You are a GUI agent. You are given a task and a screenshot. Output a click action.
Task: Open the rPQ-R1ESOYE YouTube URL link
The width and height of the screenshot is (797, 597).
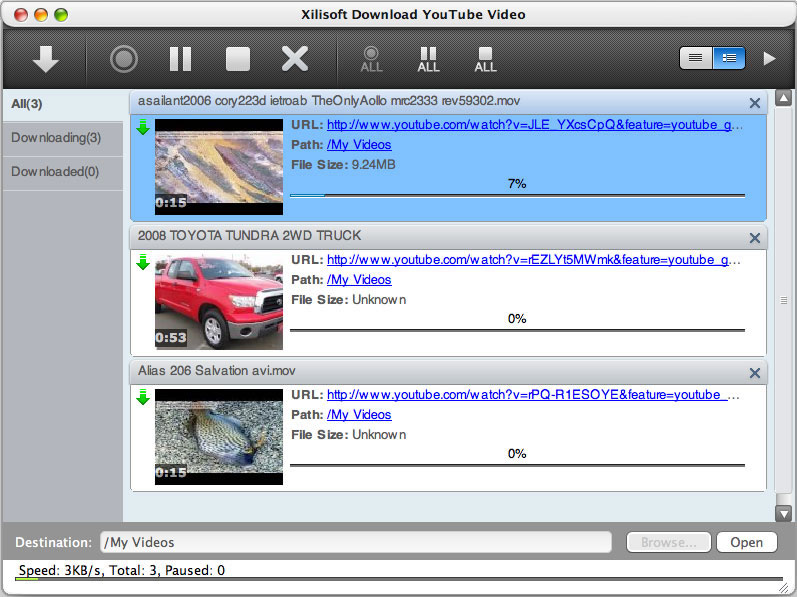pyautogui.click(x=533, y=395)
